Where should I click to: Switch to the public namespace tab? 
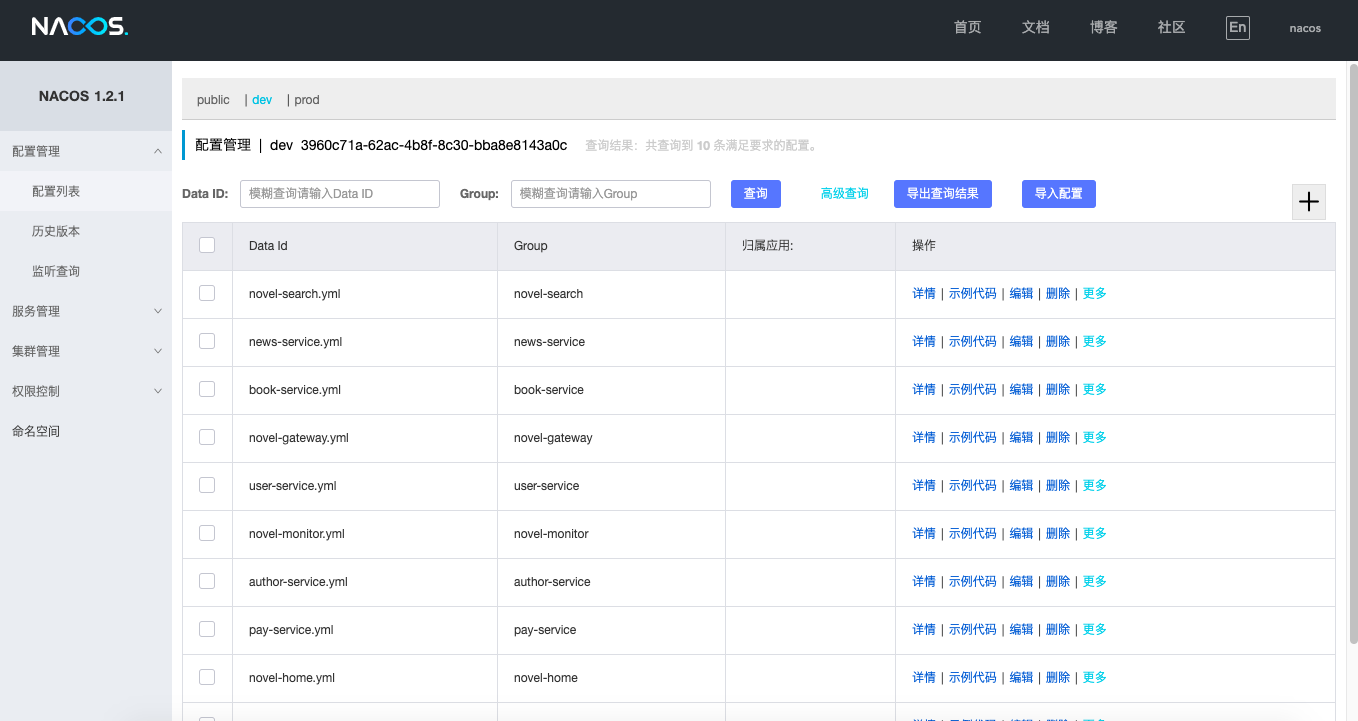click(x=213, y=100)
